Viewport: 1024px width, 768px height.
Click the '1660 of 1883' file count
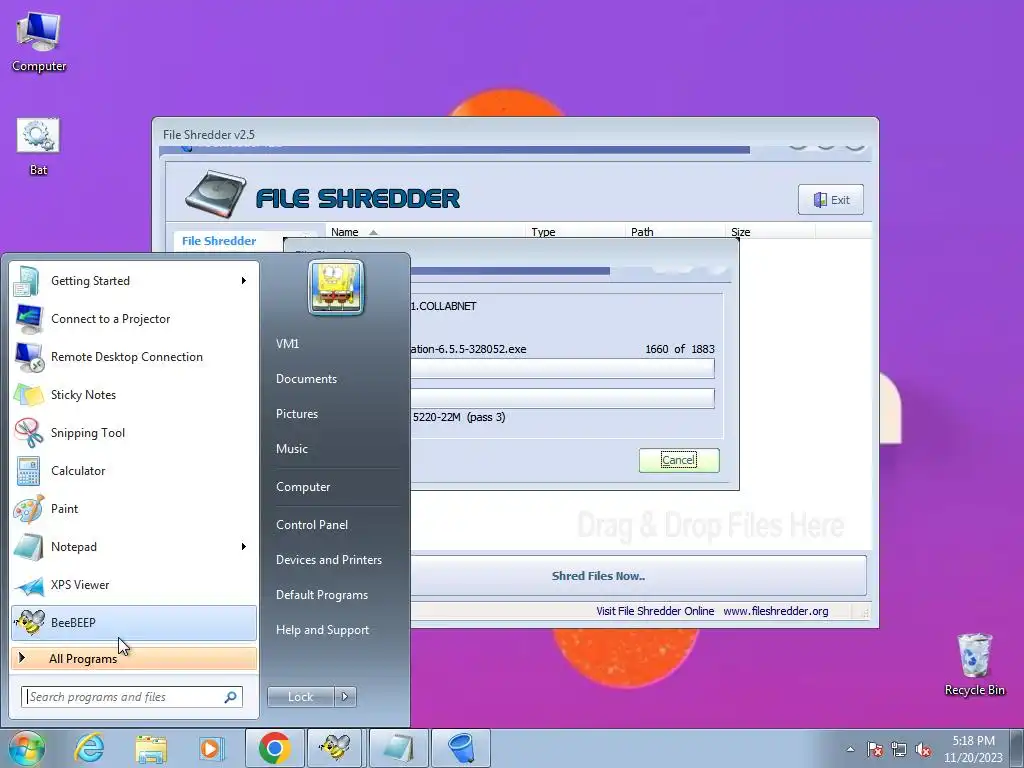coord(680,349)
